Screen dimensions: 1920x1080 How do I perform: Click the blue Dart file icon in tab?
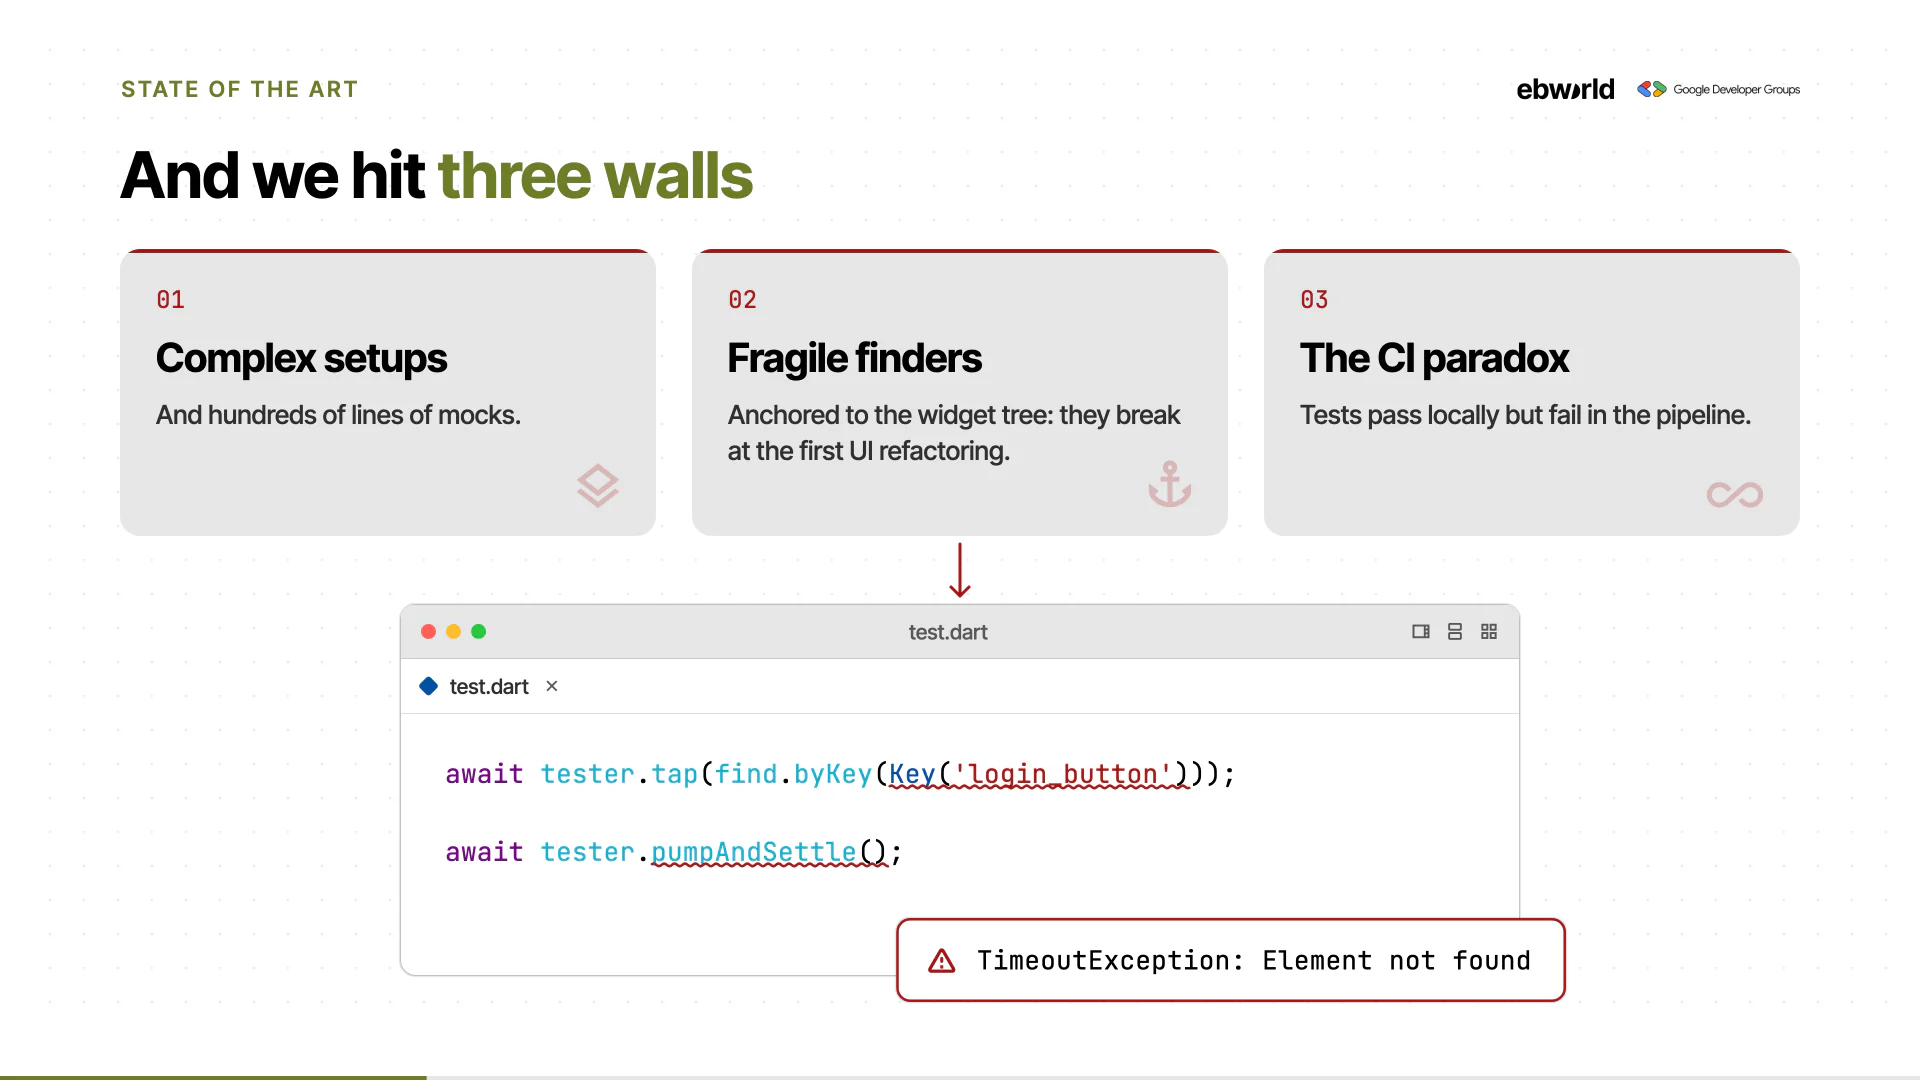click(x=429, y=686)
